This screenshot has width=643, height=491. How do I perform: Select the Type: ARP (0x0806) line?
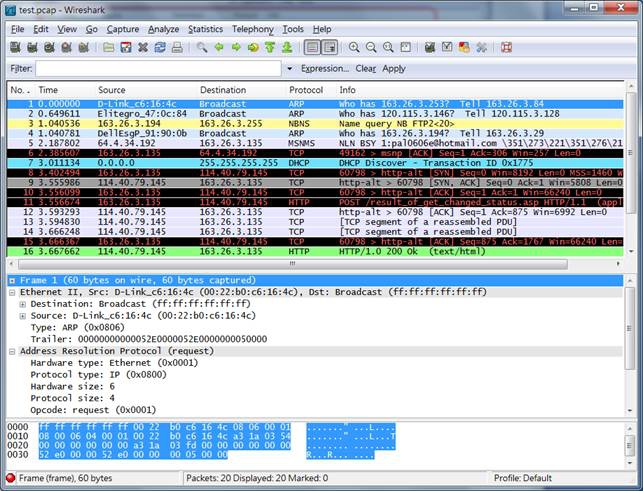click(77, 327)
